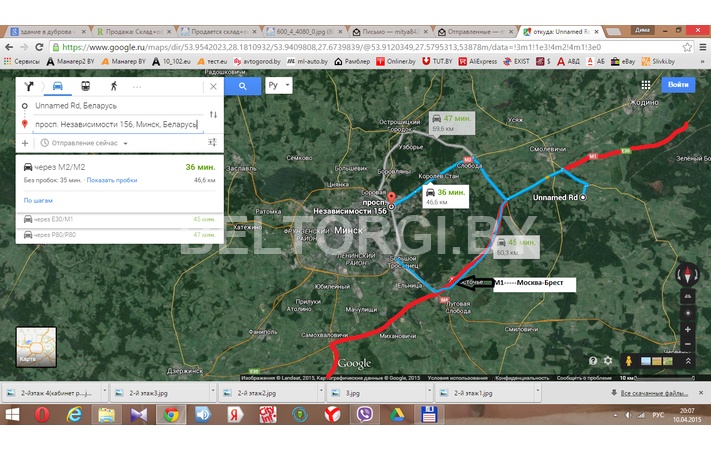Viewport: 711px width, 450px height.
Task: Select the route через M2/M2
Action: (120, 173)
